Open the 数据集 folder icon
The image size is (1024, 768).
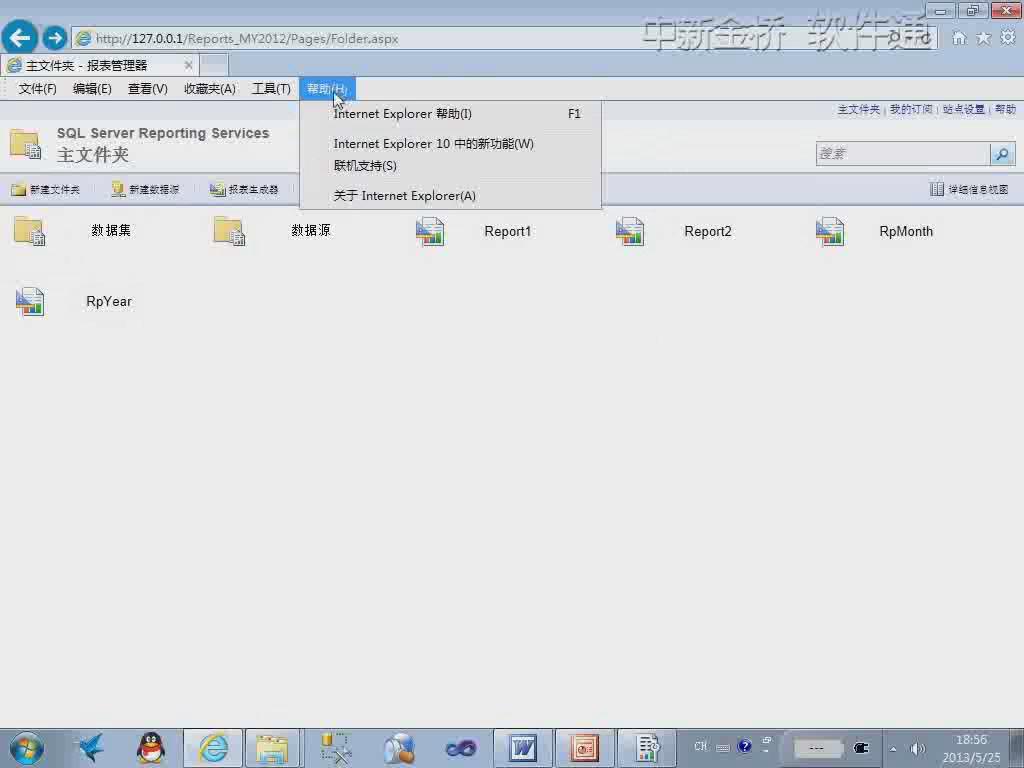point(29,231)
